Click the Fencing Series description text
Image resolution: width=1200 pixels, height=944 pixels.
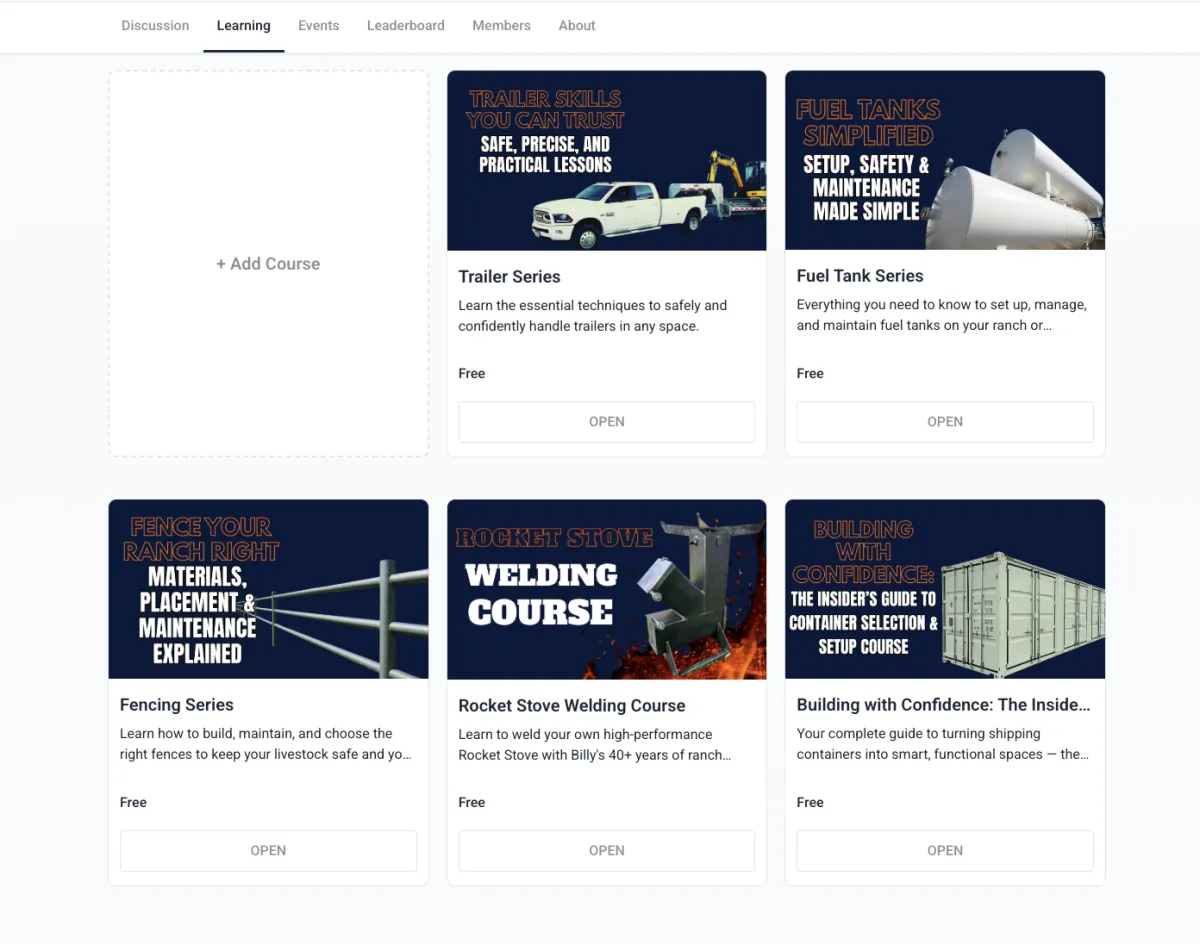pos(266,744)
